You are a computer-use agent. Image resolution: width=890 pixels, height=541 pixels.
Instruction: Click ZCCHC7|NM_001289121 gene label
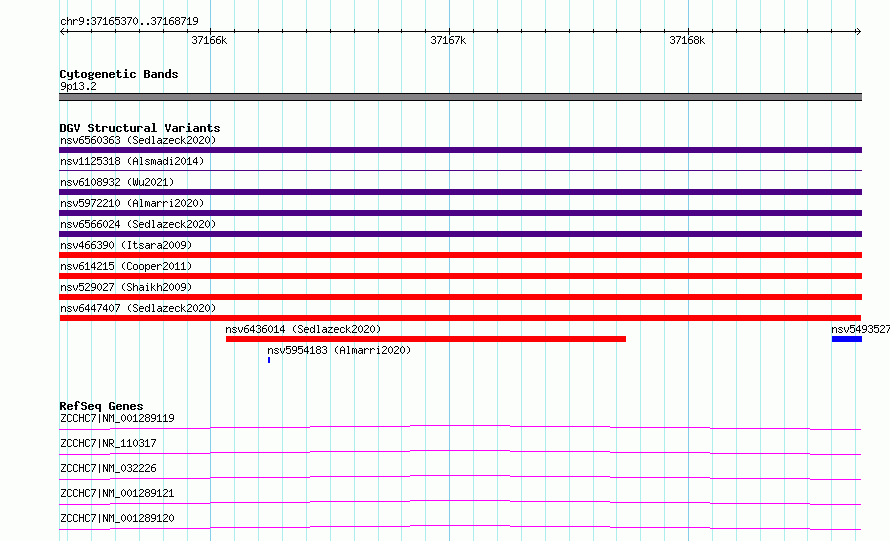coord(117,493)
